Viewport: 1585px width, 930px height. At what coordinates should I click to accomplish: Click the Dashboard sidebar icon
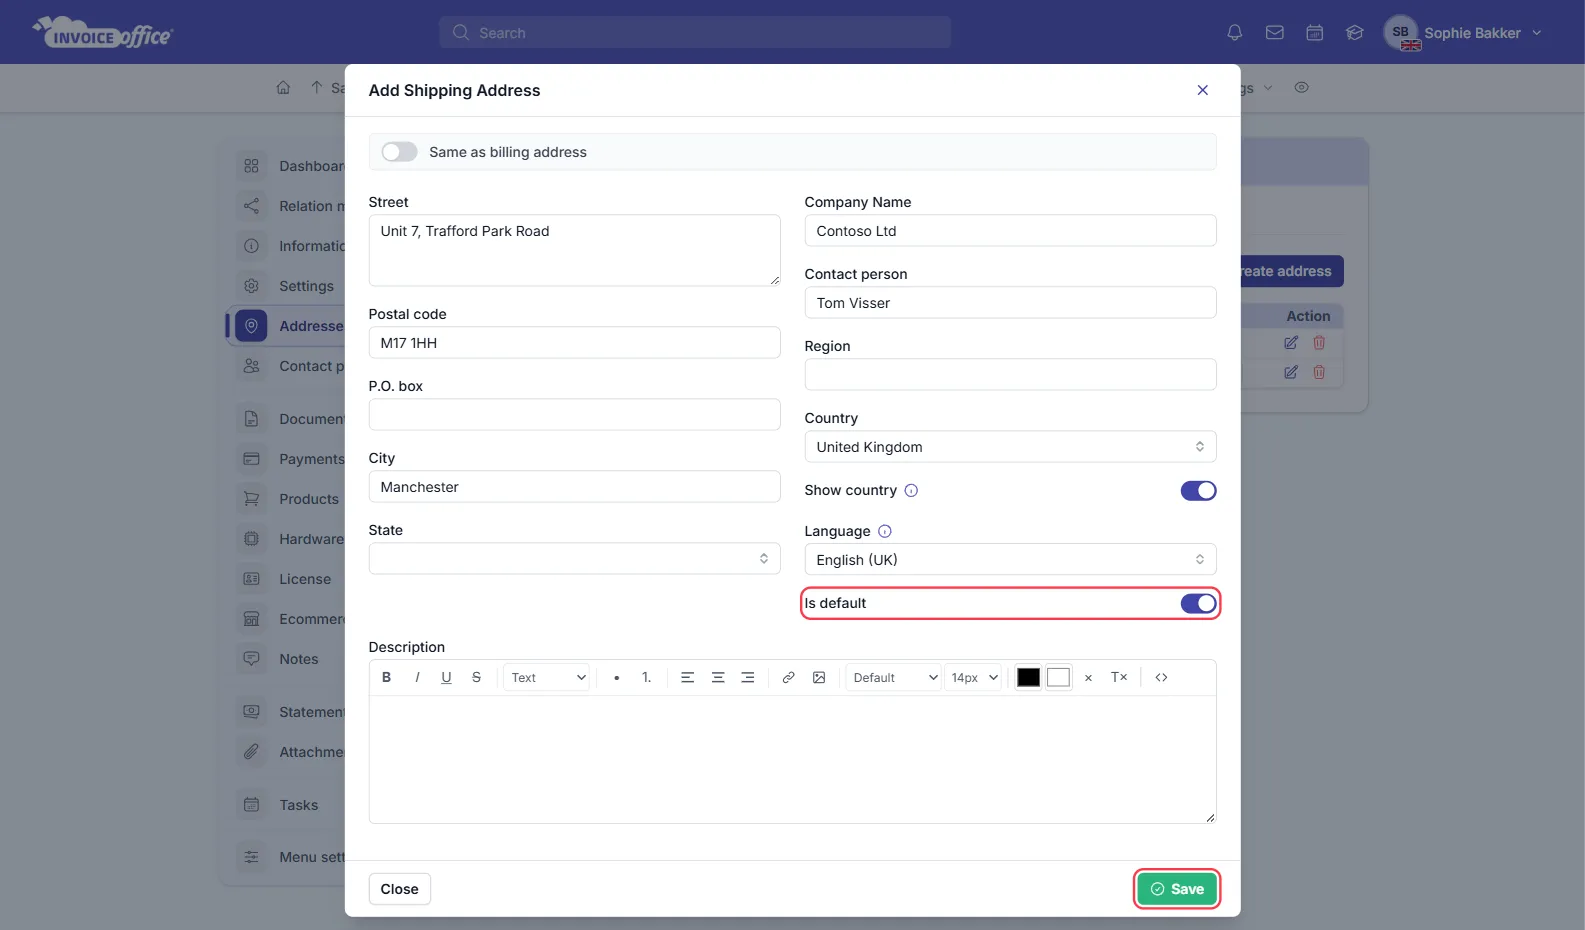click(251, 166)
